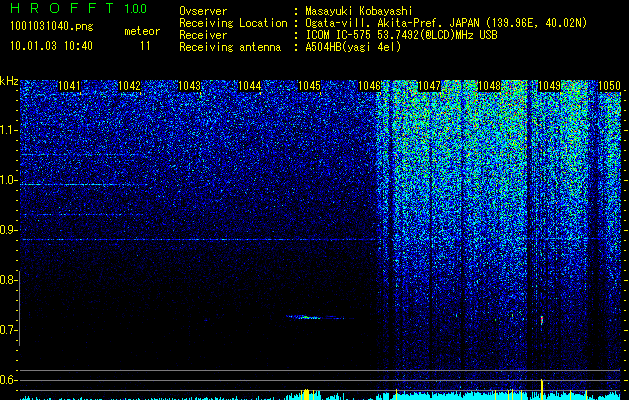
Task: Click the 'Receiving Location' field label
Action: tap(233, 23)
